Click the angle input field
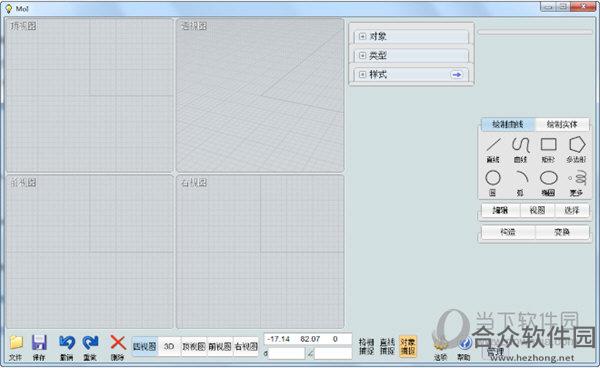This screenshot has height=368, width=600. click(333, 353)
